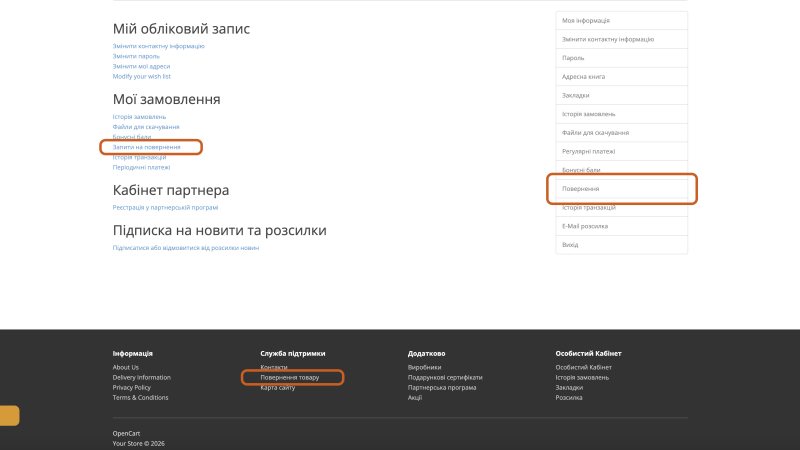Screen dimensions: 800x450
Task: Open Історія замовлень in the sidebar menu
Action: click(621, 114)
